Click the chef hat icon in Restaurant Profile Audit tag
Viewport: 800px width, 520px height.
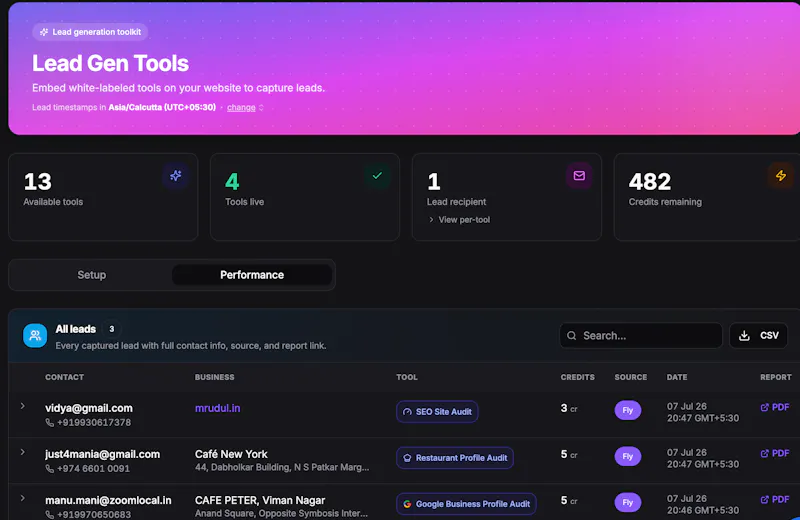click(x=407, y=458)
